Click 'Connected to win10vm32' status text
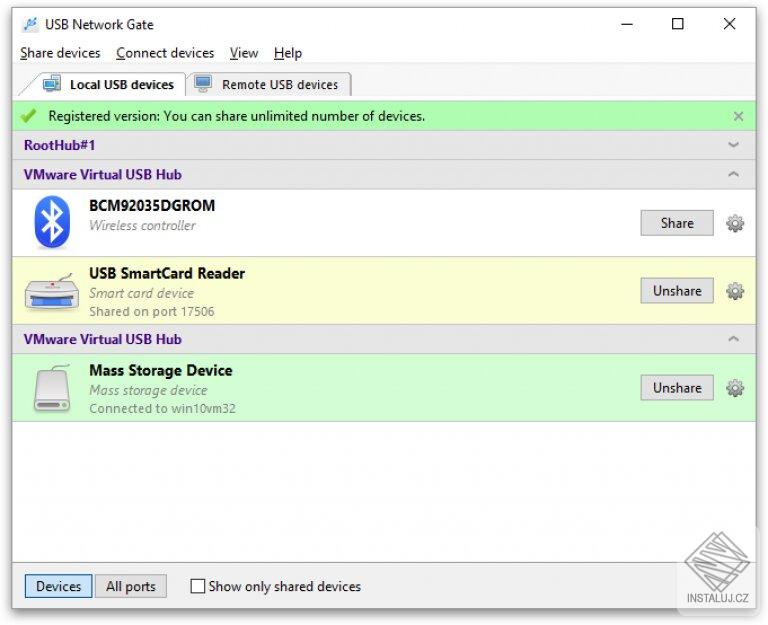Viewport: 768px width, 625px height. pyautogui.click(x=162, y=409)
